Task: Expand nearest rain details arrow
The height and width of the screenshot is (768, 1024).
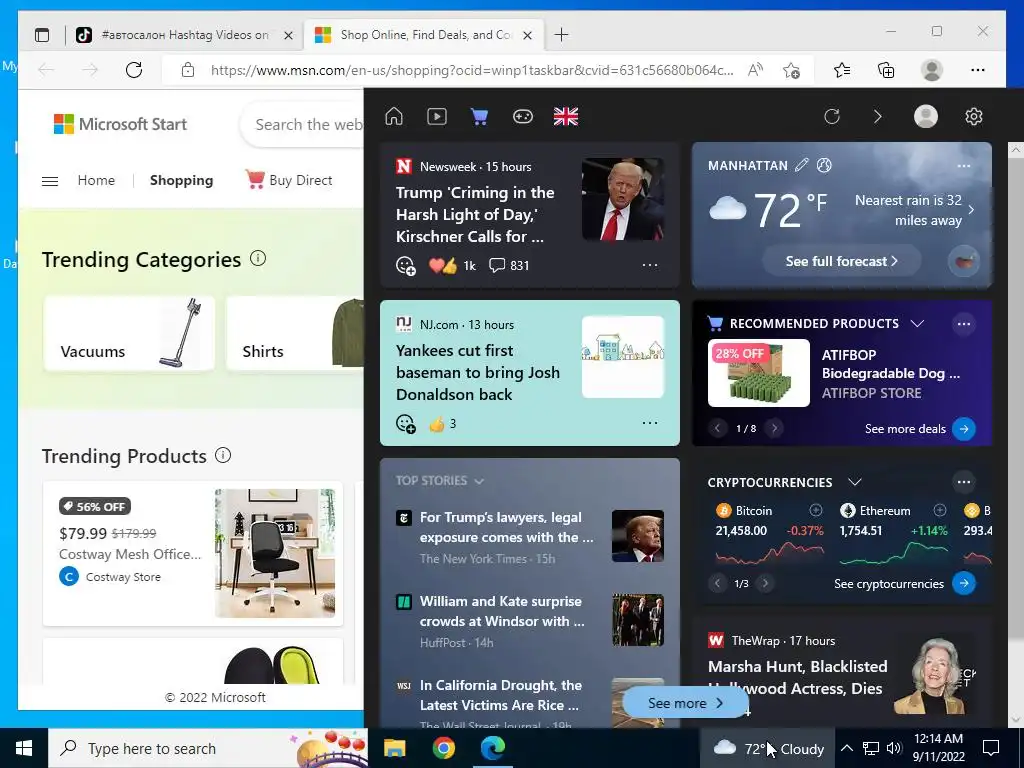Action: [971, 210]
